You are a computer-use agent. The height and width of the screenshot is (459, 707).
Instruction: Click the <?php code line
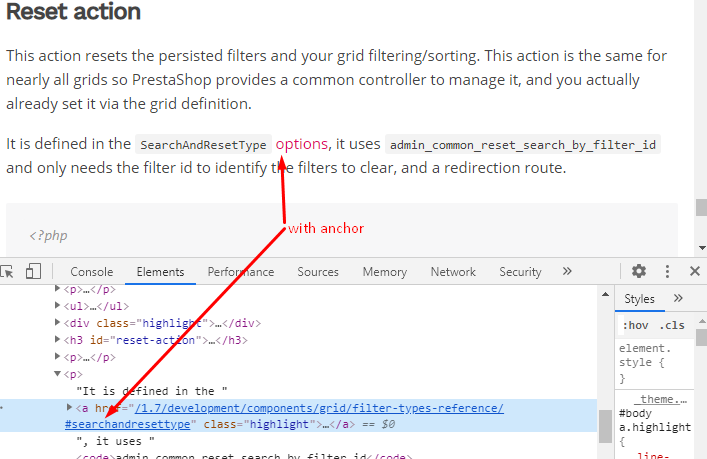point(49,235)
